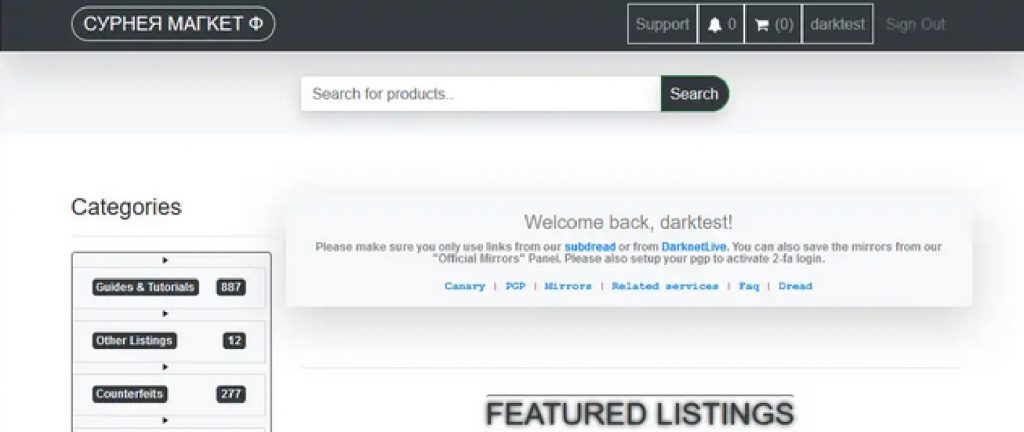Focus the Search for products field

click(x=481, y=93)
